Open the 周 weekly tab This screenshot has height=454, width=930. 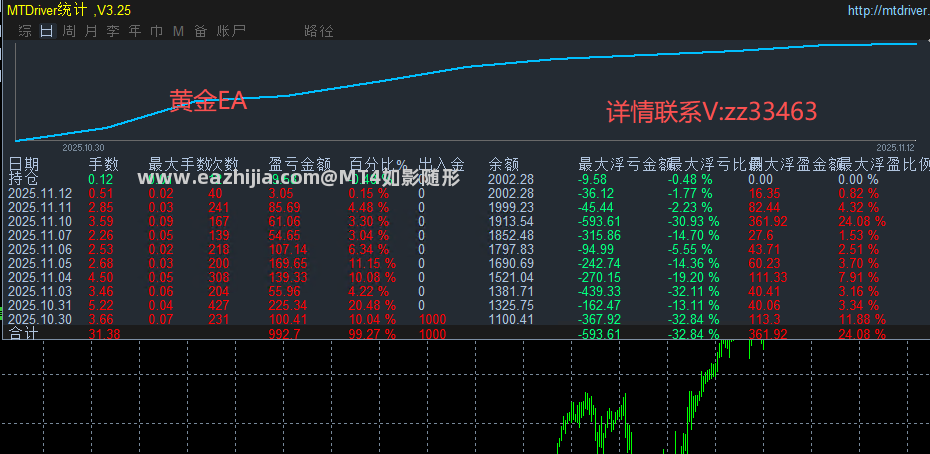pyautogui.click(x=69, y=31)
